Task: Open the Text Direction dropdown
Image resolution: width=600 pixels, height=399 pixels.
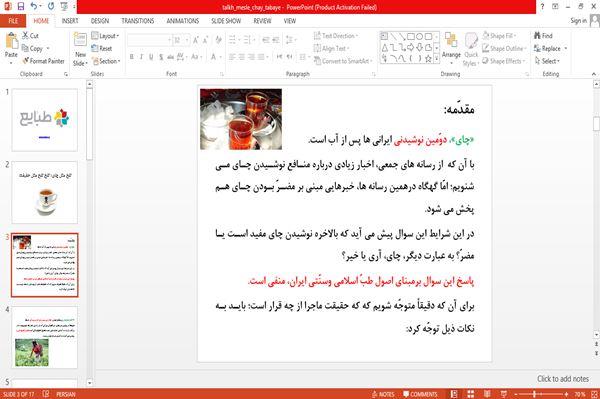Action: (336, 36)
